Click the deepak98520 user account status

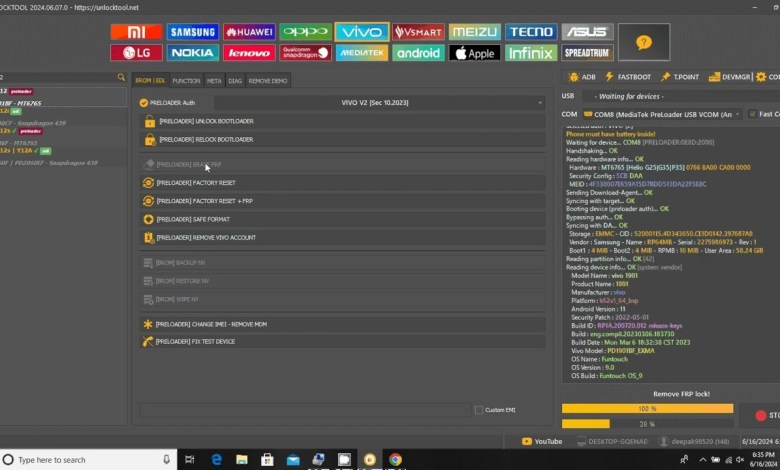[x=694, y=441]
